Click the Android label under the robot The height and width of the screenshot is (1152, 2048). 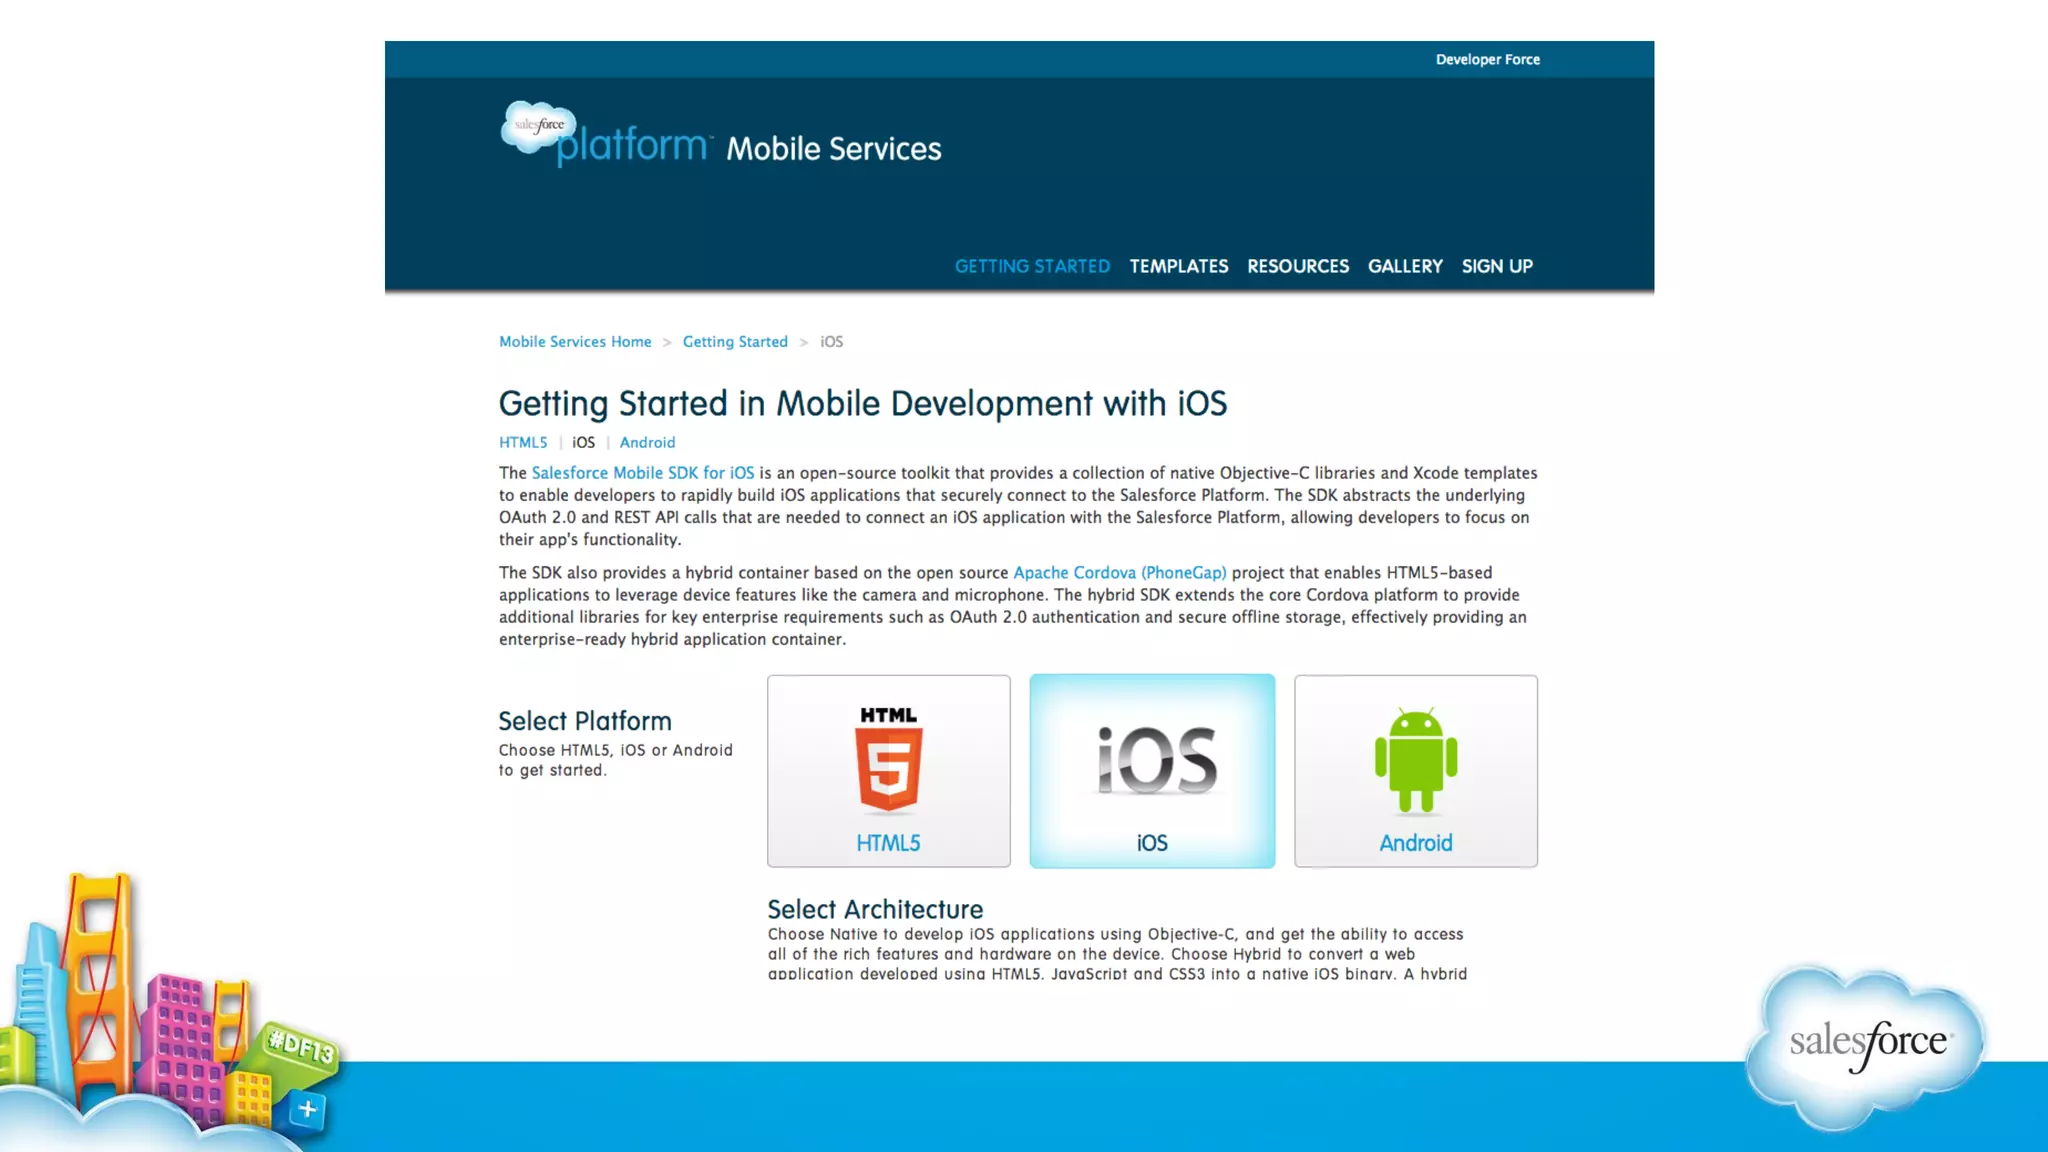1415,843
